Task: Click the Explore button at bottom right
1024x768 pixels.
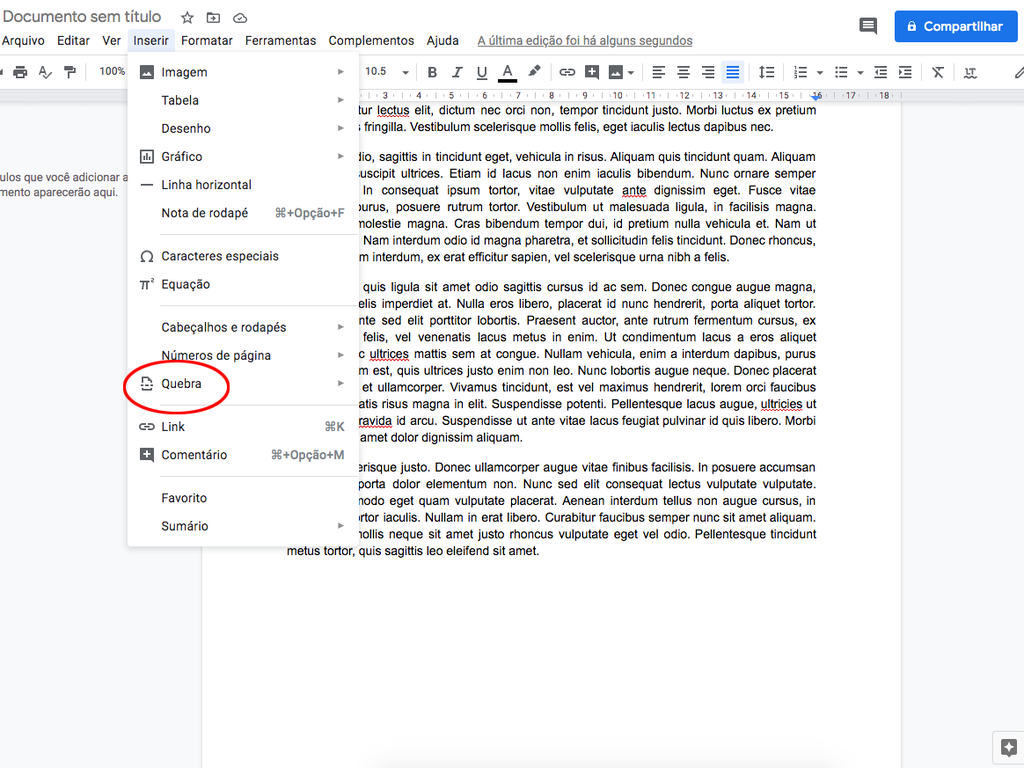Action: 1008,747
